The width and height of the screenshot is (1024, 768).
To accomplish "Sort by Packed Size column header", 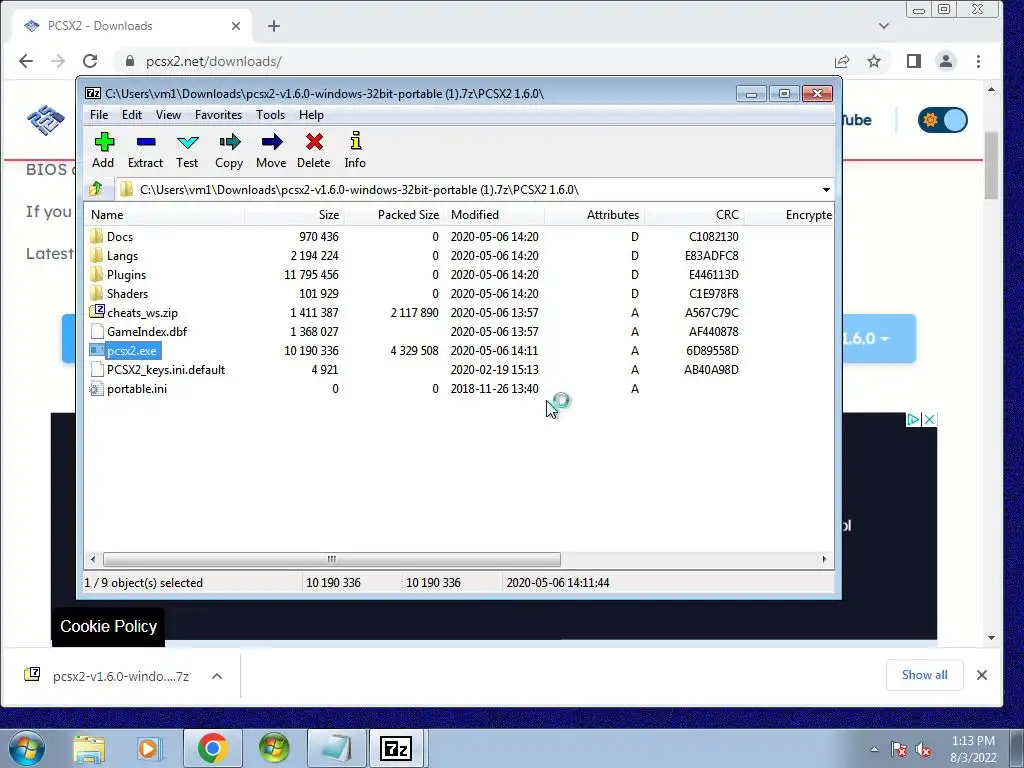I will coord(394,215).
